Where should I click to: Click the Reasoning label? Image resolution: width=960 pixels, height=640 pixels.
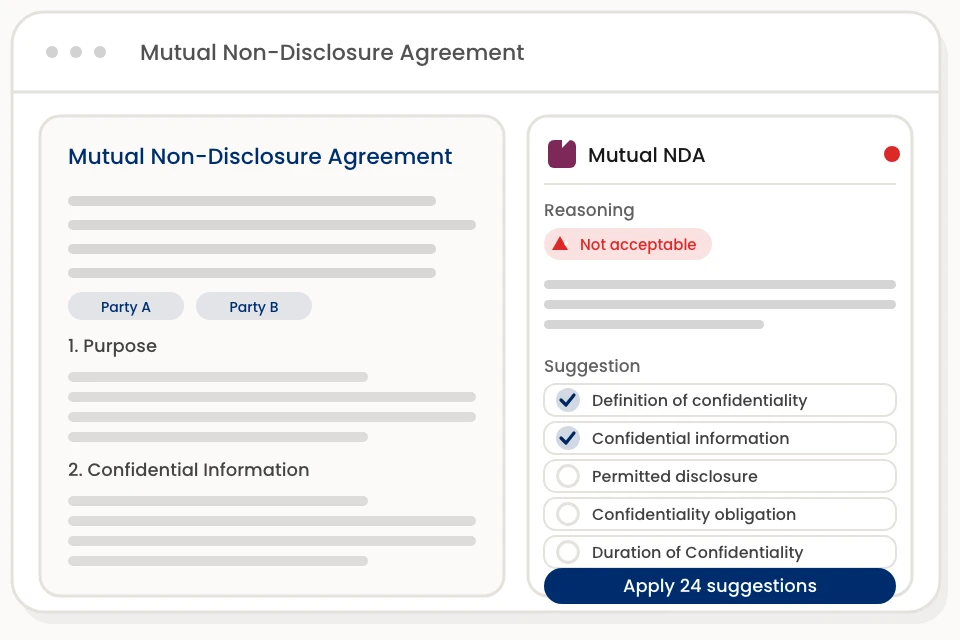589,210
